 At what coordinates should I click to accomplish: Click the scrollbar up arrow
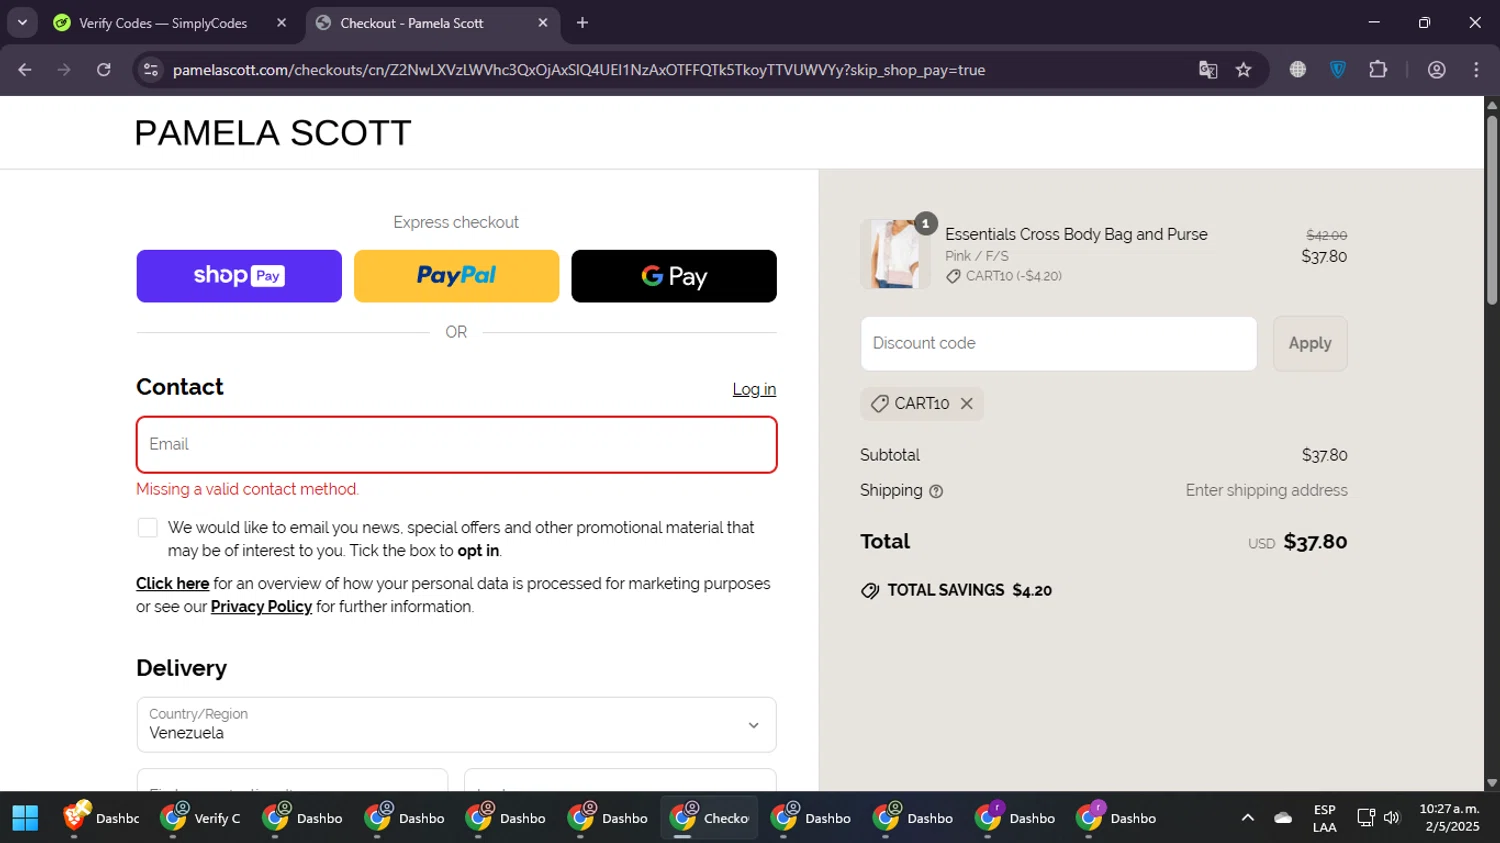pyautogui.click(x=1492, y=104)
